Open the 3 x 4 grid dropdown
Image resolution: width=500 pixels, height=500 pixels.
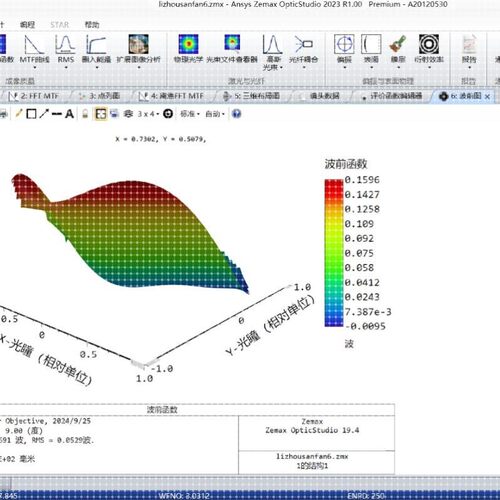click(148, 114)
